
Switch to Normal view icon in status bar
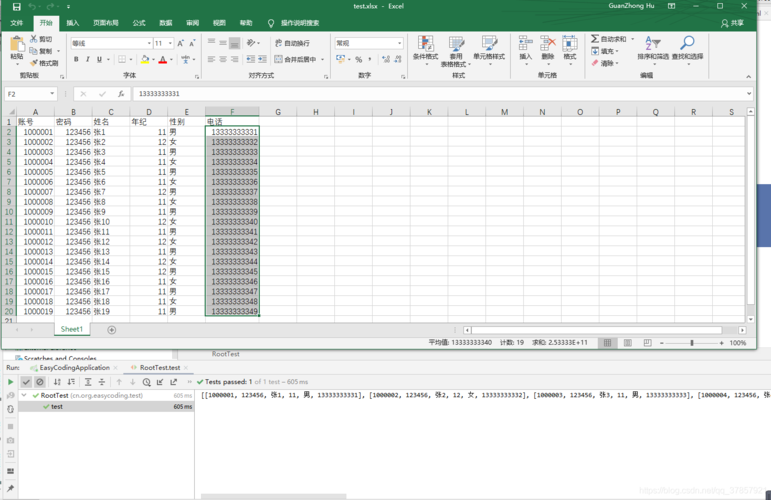(607, 343)
